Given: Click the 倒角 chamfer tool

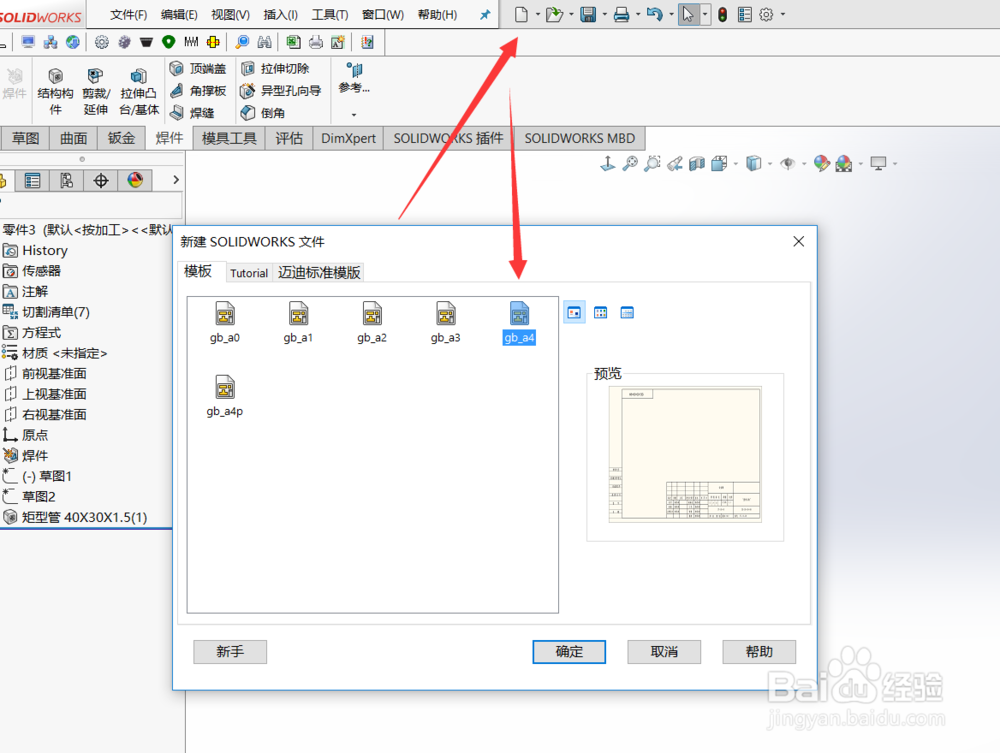Looking at the screenshot, I should (x=263, y=113).
